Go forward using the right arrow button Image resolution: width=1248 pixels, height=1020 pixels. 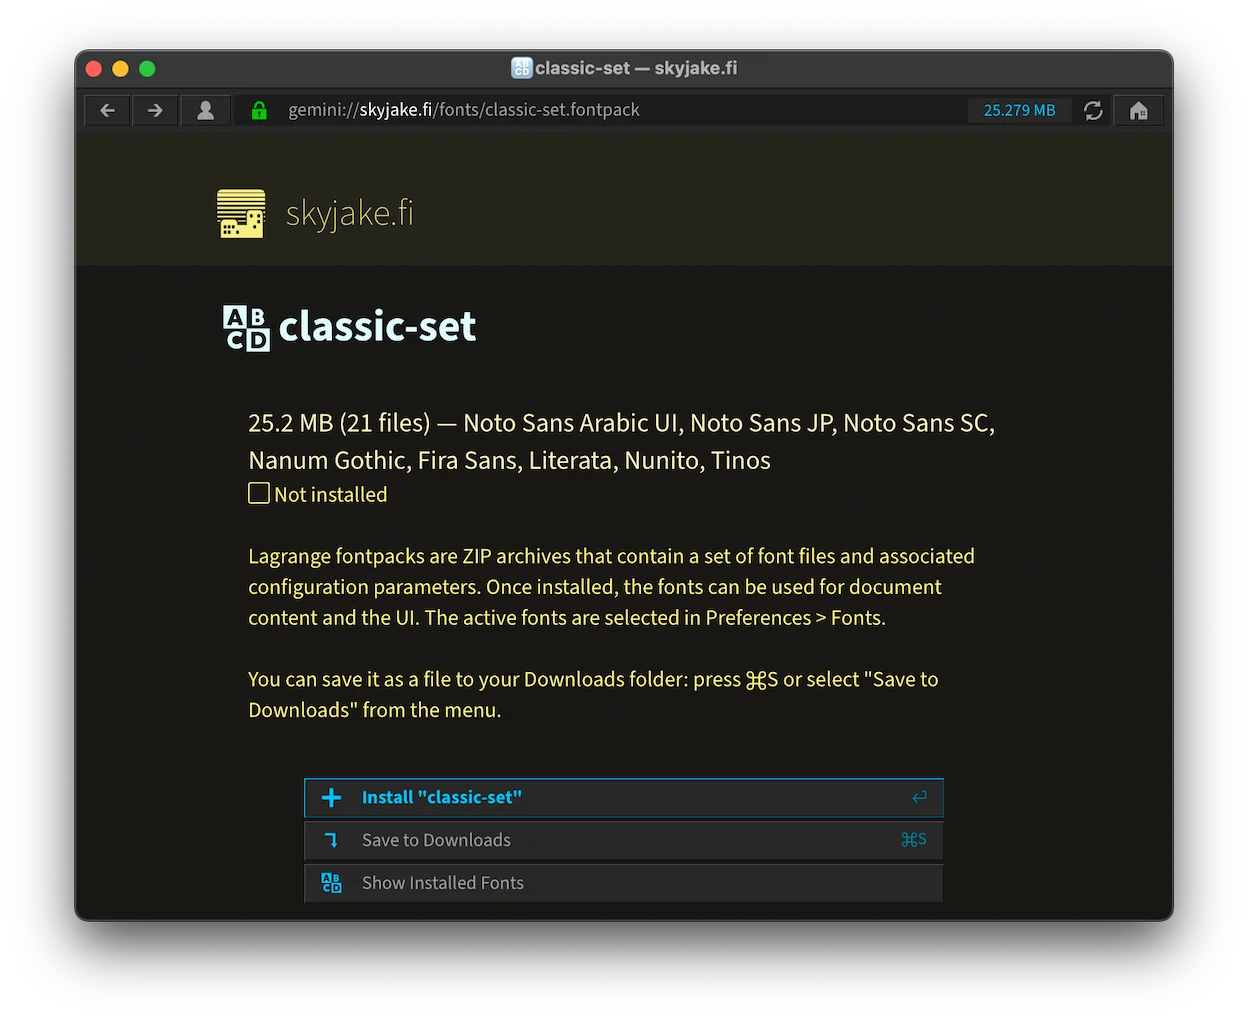click(155, 110)
